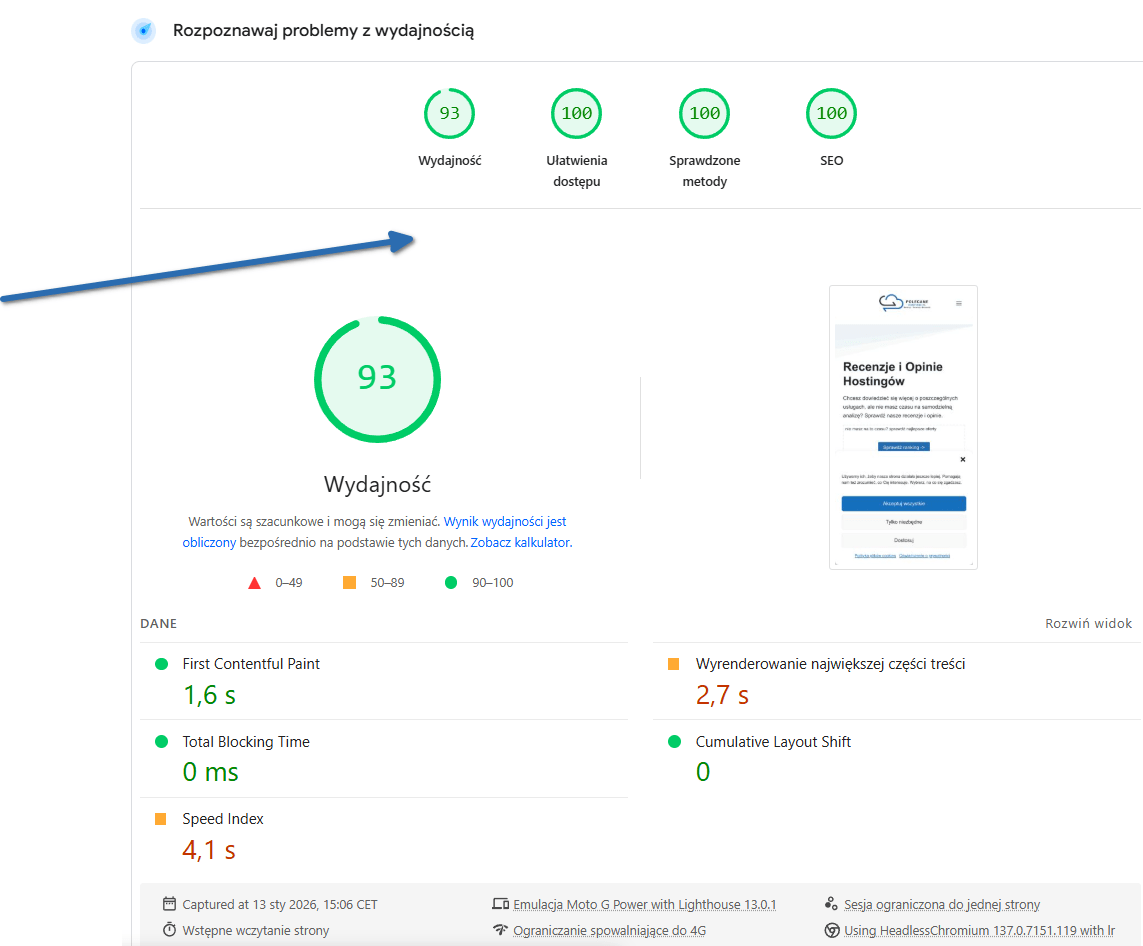This screenshot has width=1143, height=946.
Task: Click the Chromium icon beside HeadlessChromium version
Action: point(831,929)
